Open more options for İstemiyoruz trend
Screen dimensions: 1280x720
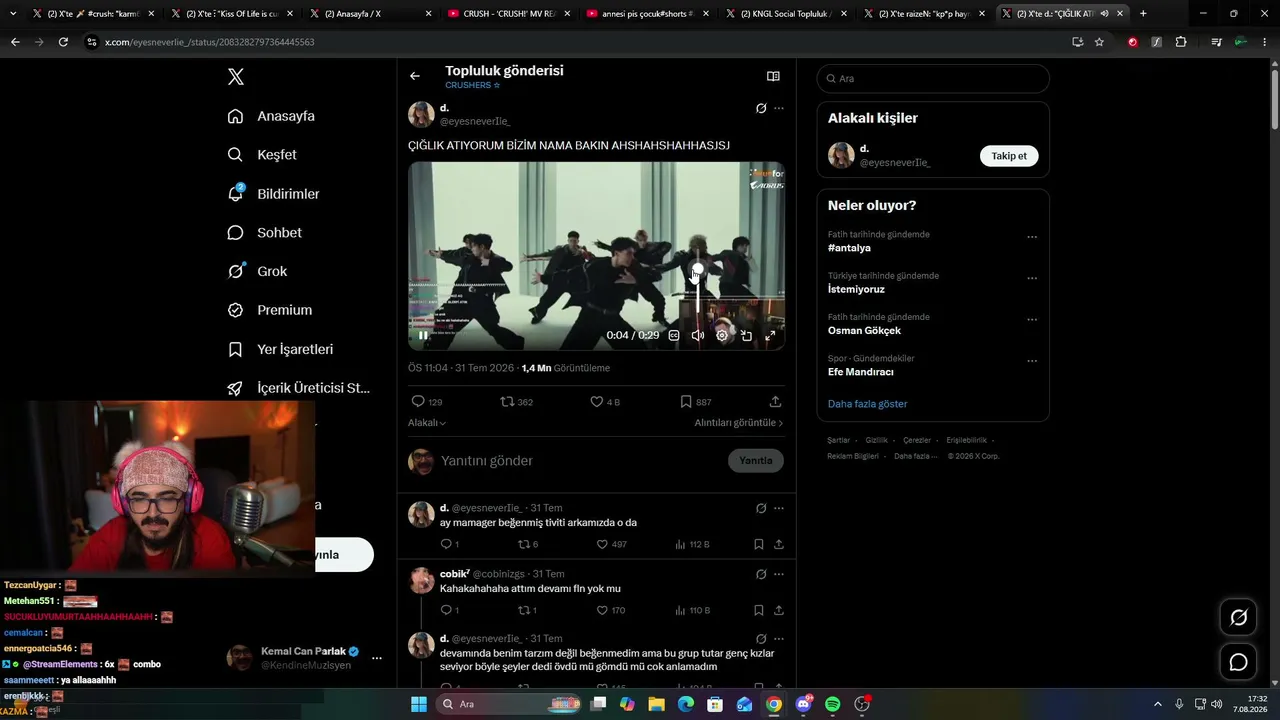click(1032, 278)
